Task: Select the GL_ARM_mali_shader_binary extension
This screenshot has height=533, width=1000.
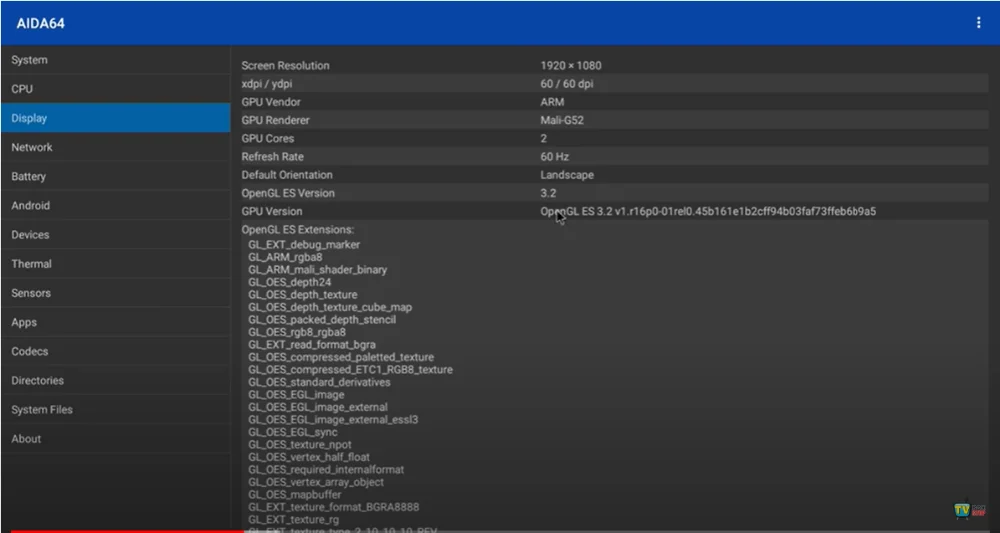Action: 318,270
